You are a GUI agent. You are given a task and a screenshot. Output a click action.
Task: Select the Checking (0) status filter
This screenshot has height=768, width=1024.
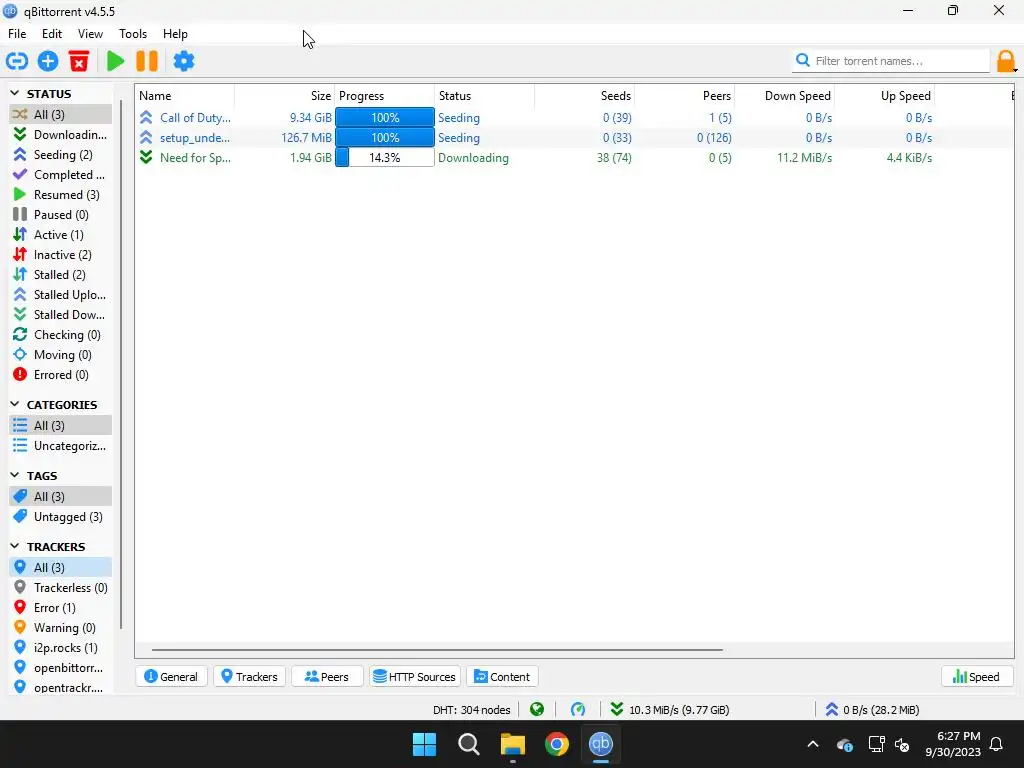[x=61, y=335]
